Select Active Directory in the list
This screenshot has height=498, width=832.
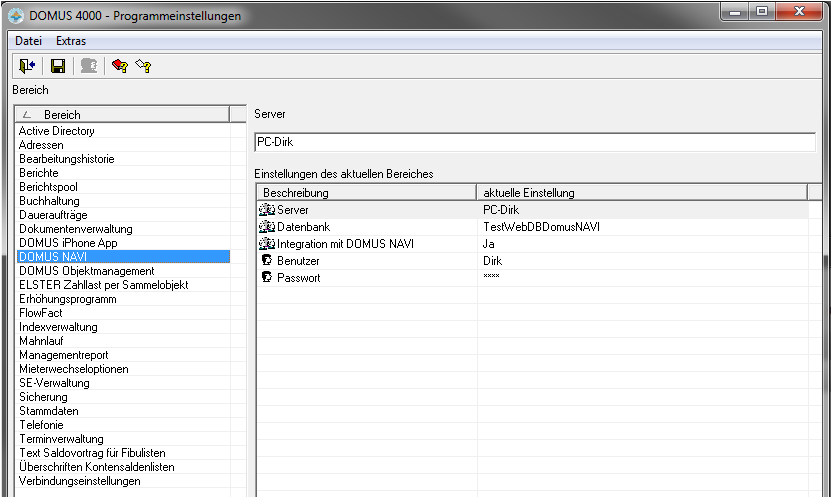click(x=124, y=130)
